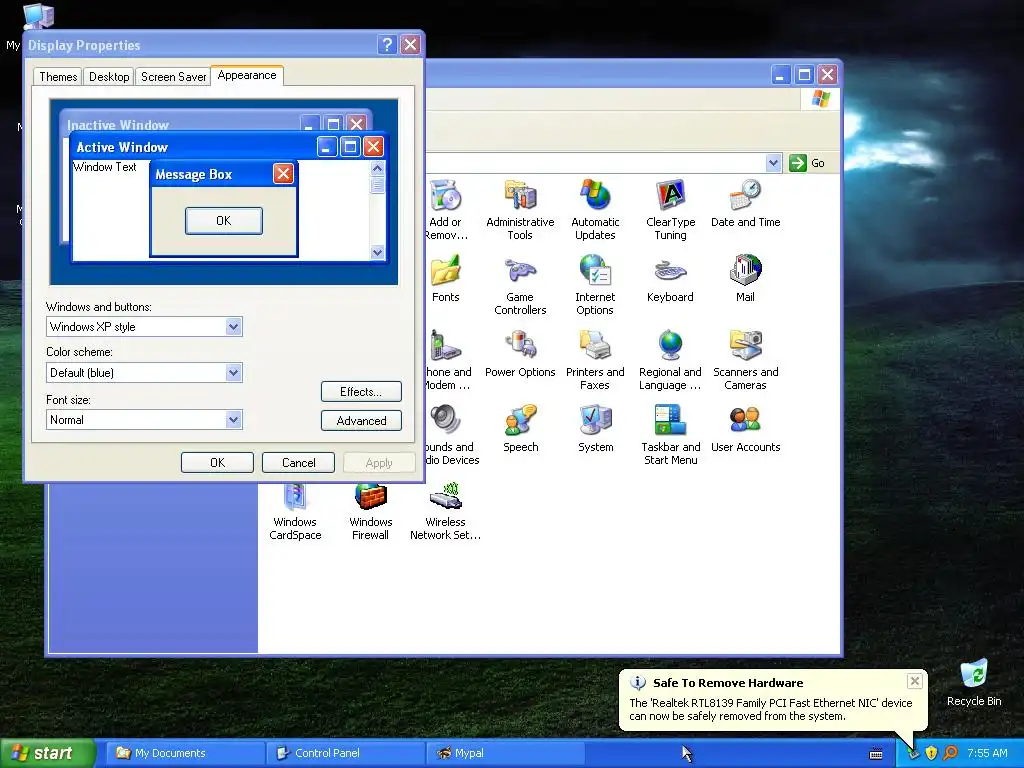Switch to the Desktop tab
Viewport: 1024px width, 768px height.
click(109, 77)
